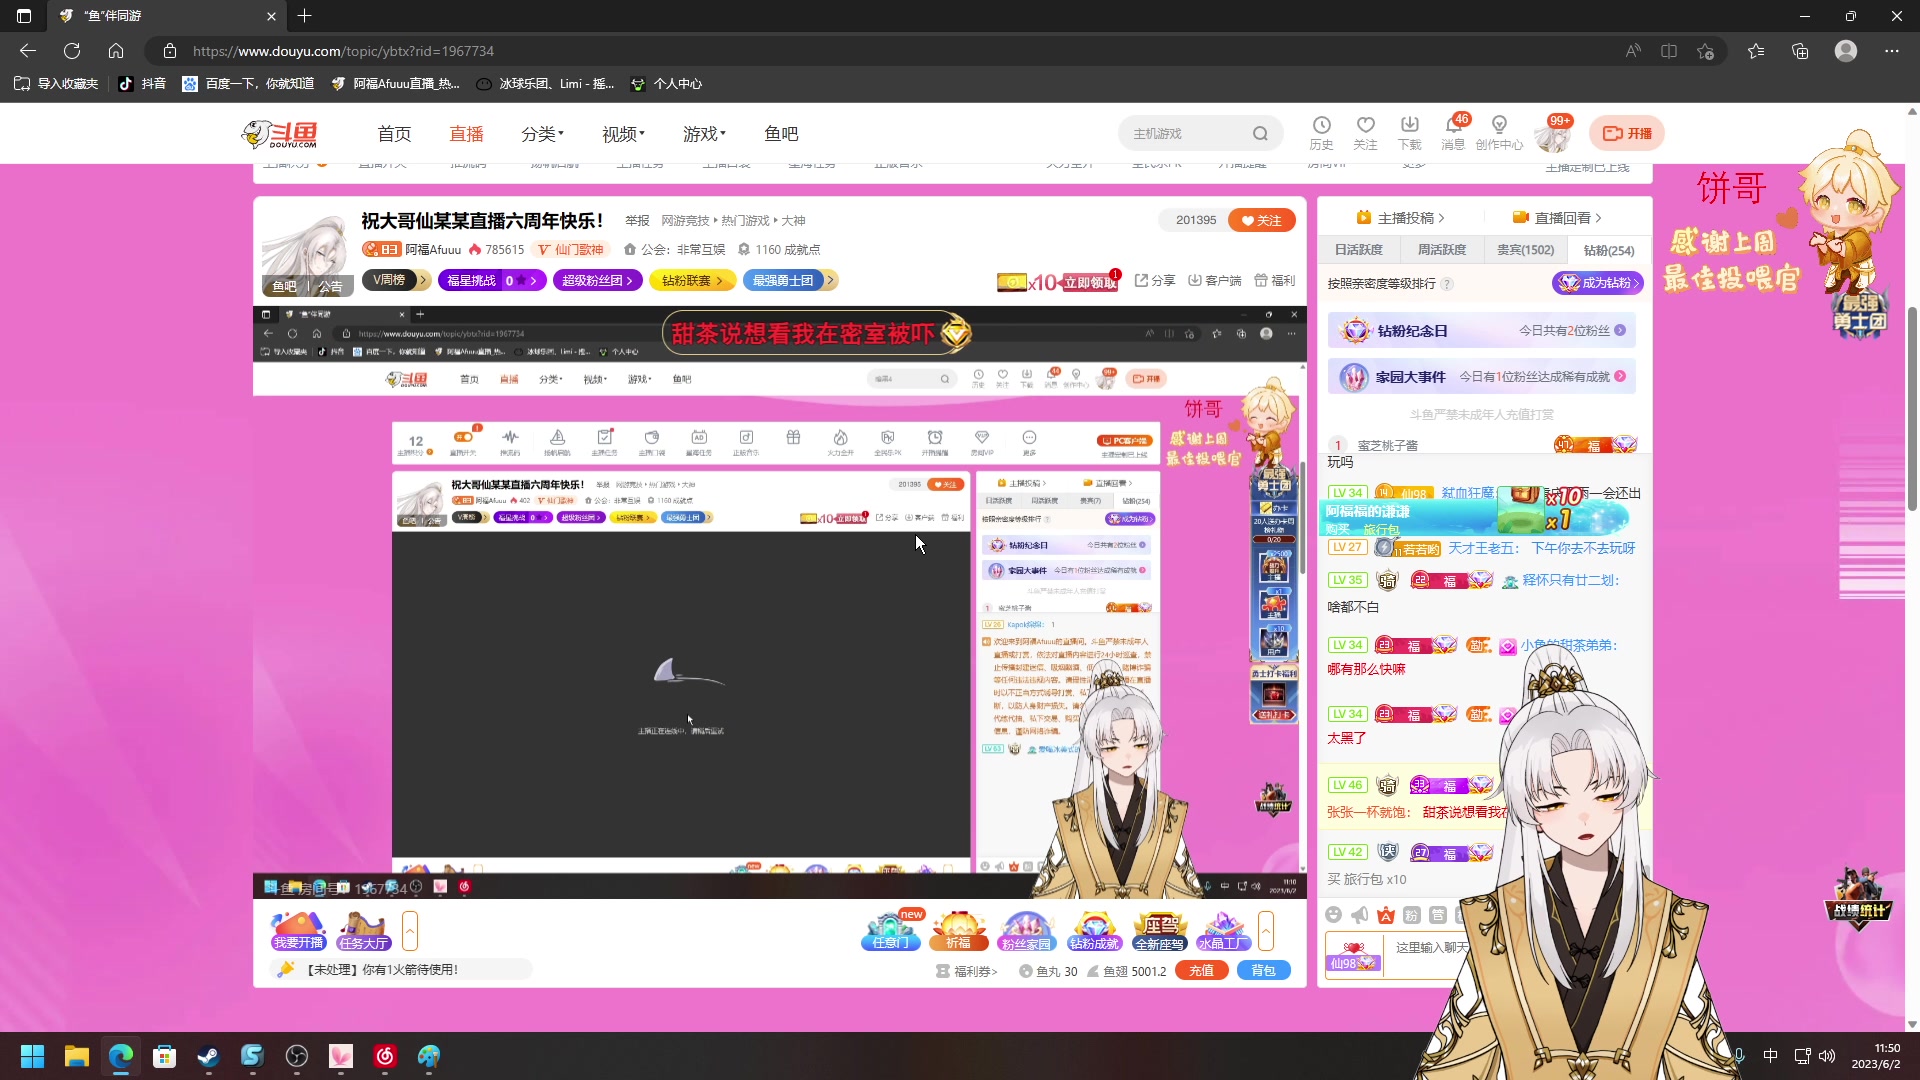The height and width of the screenshot is (1080, 1920).
Task: Open the 我要开播 icon below the player
Action: (x=298, y=931)
